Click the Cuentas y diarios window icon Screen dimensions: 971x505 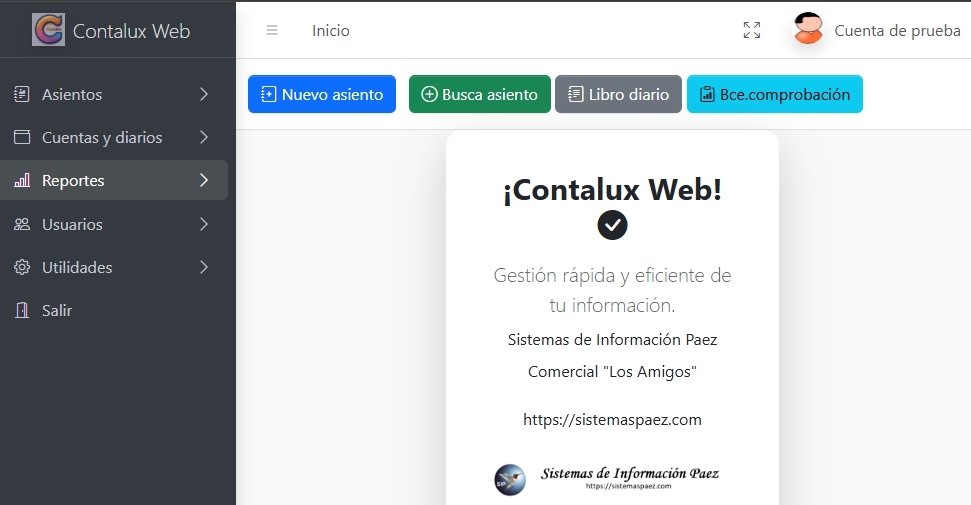coord(22,138)
